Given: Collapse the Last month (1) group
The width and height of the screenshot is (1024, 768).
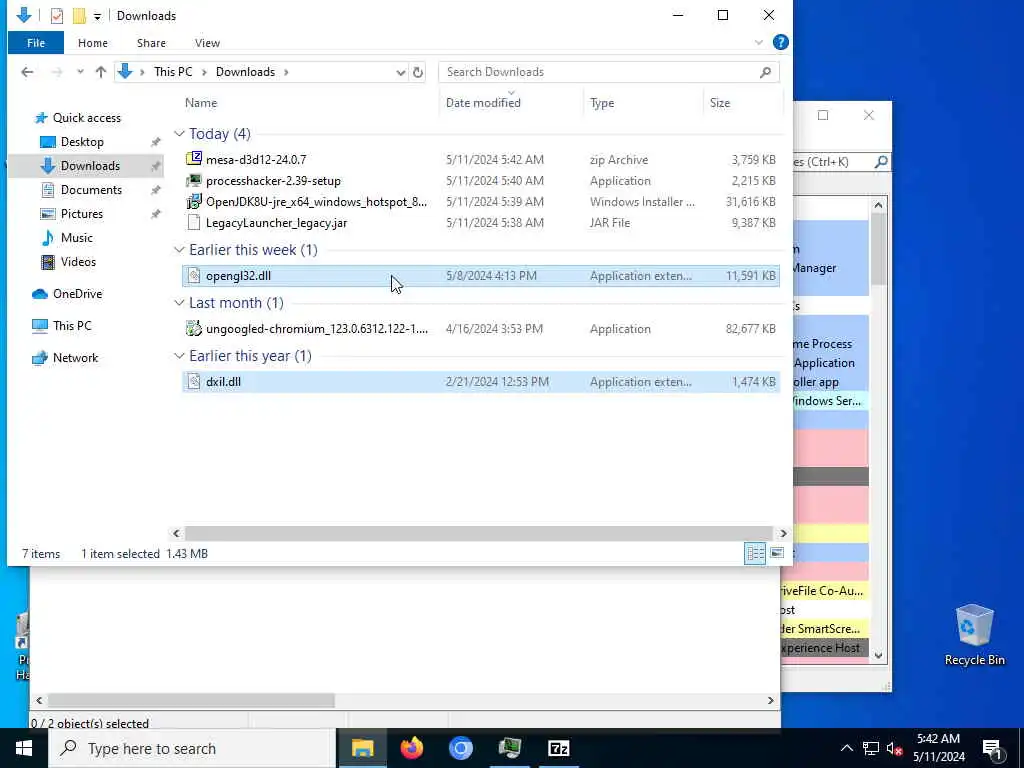Looking at the screenshot, I should tap(179, 302).
